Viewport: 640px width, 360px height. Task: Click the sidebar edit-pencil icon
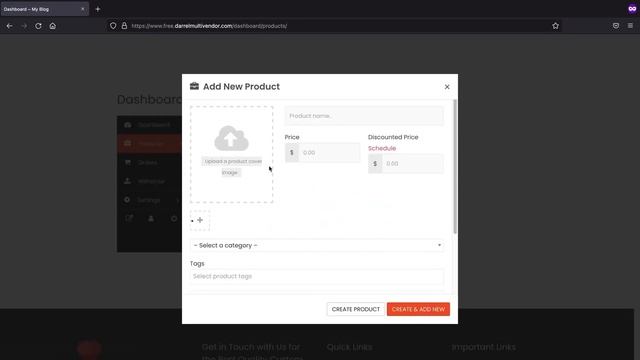coord(129,219)
